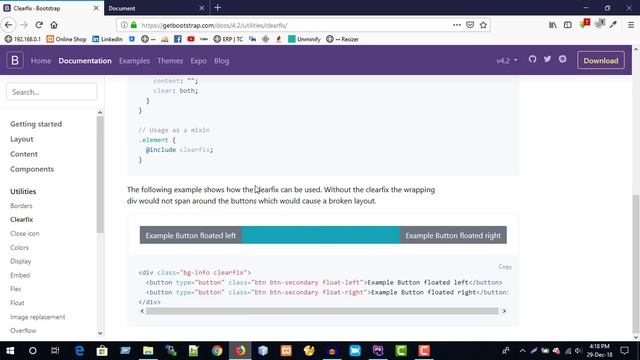Switch to the Document tab
The image size is (640, 360).
(156, 8)
